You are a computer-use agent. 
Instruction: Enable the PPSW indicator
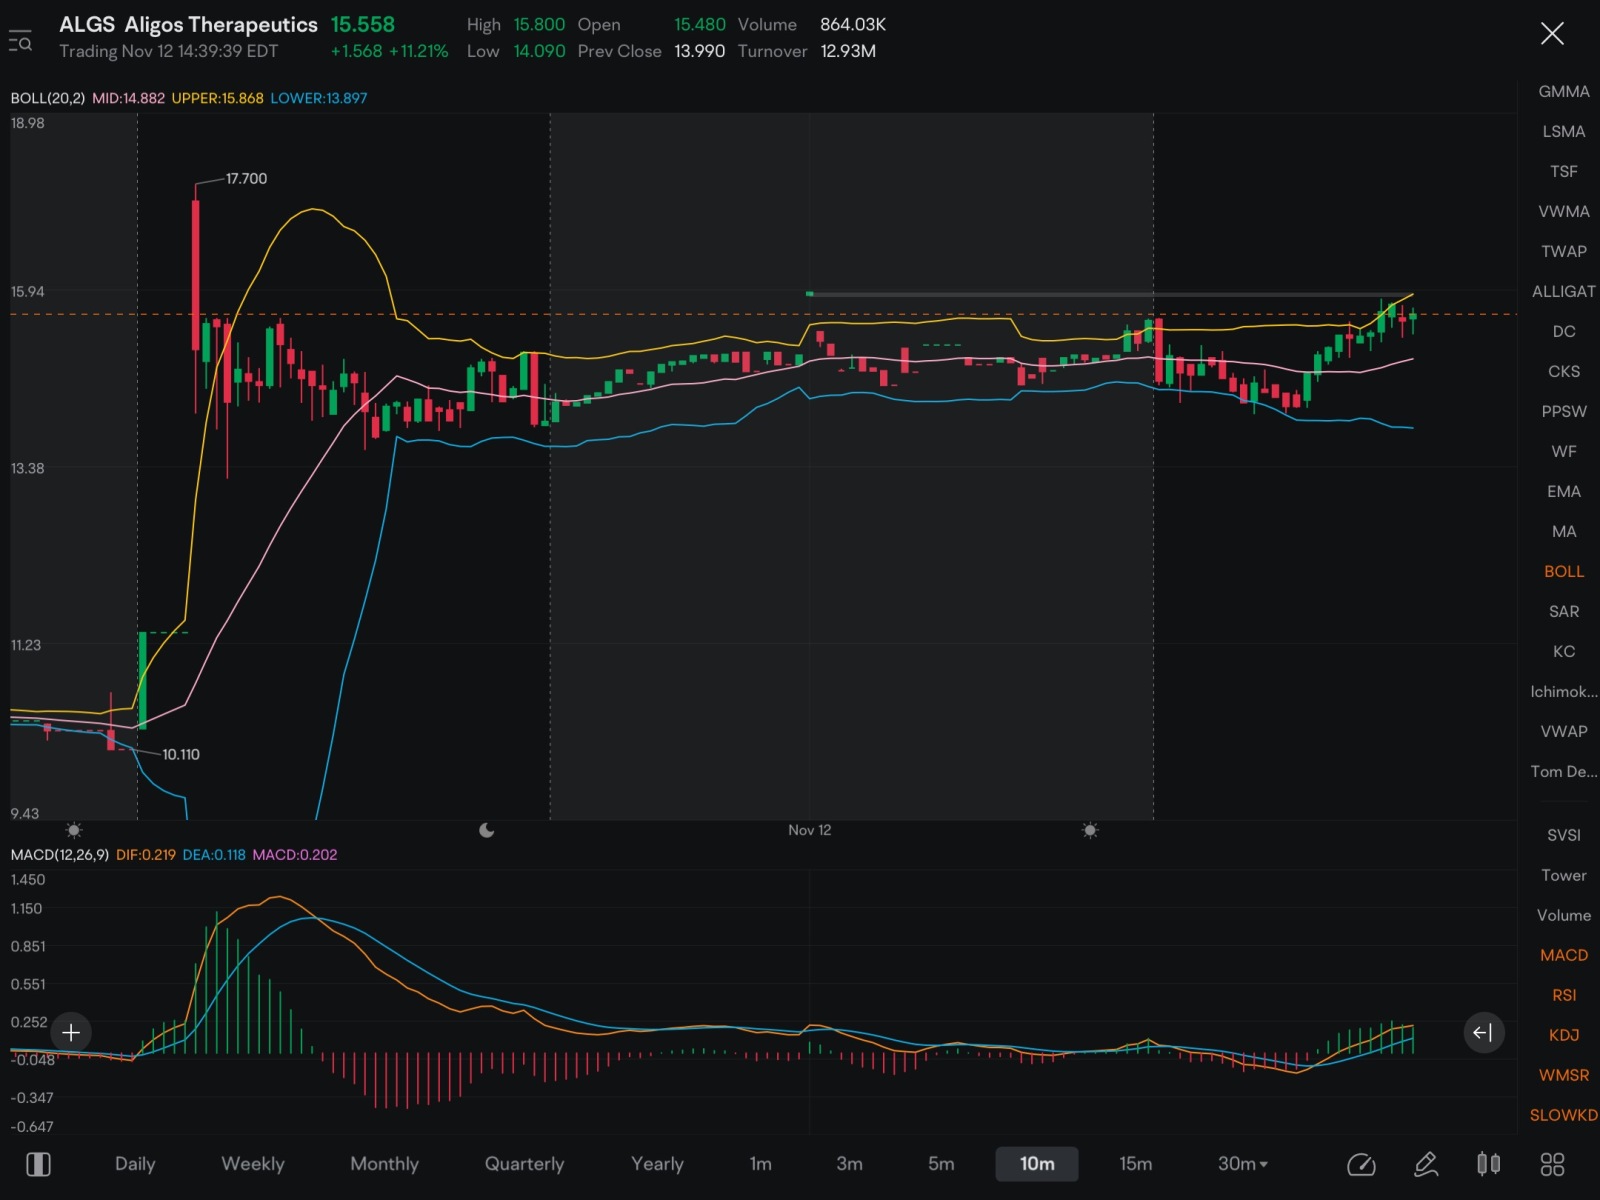click(x=1563, y=411)
